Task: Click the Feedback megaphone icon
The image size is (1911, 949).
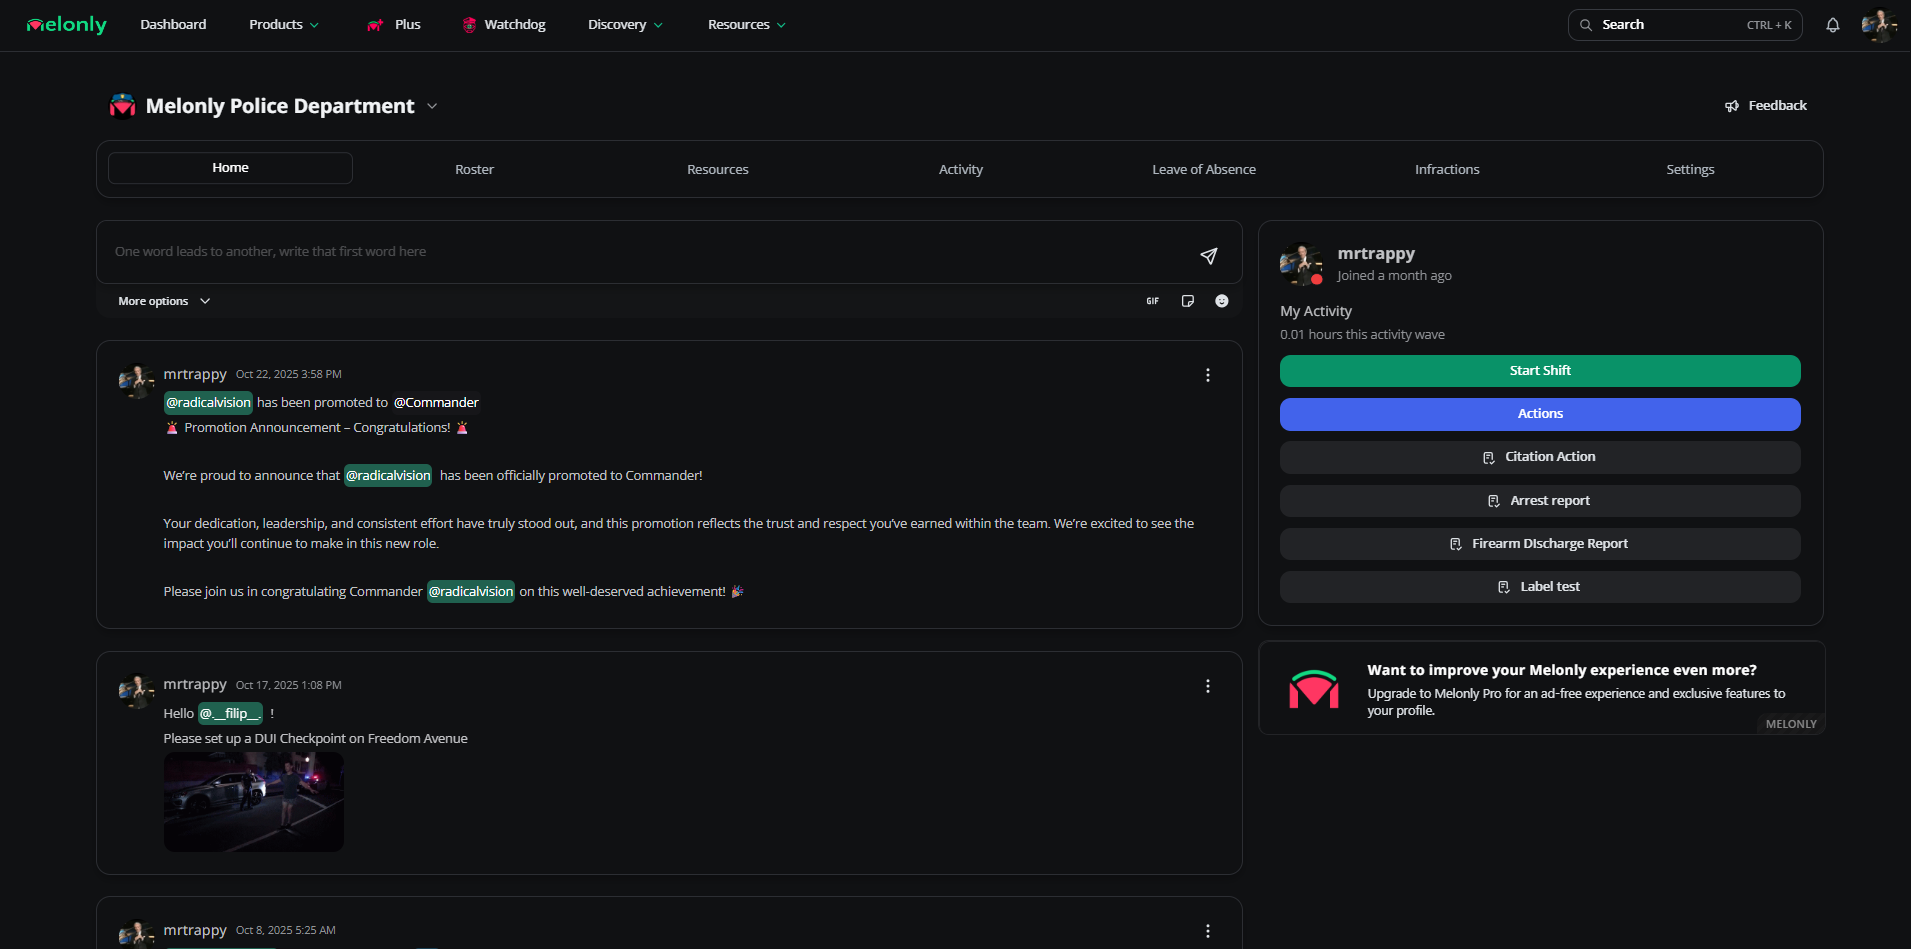Action: tap(1731, 105)
